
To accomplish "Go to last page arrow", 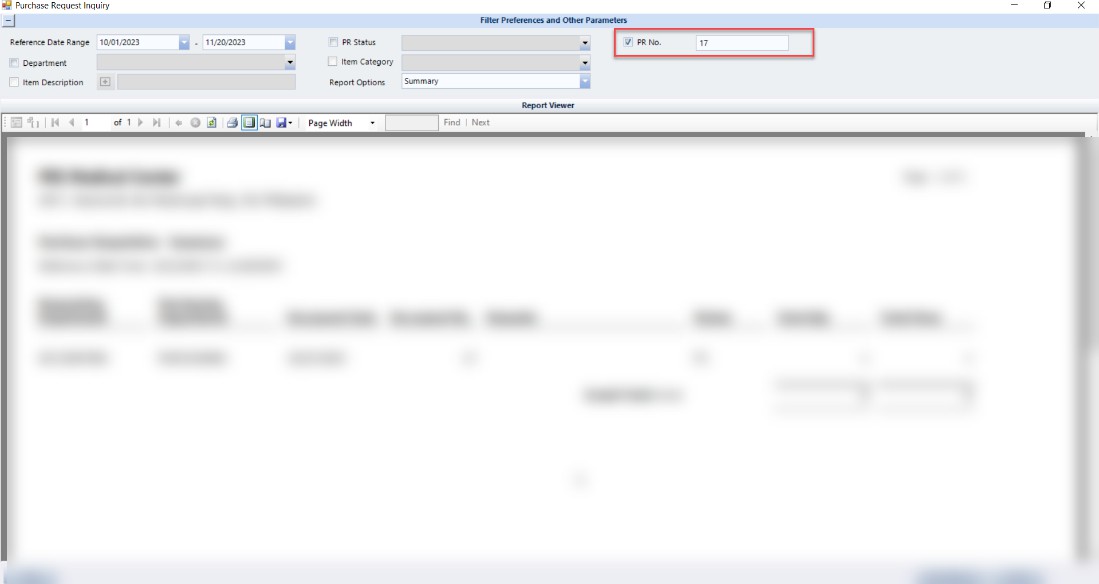I will coord(156,123).
